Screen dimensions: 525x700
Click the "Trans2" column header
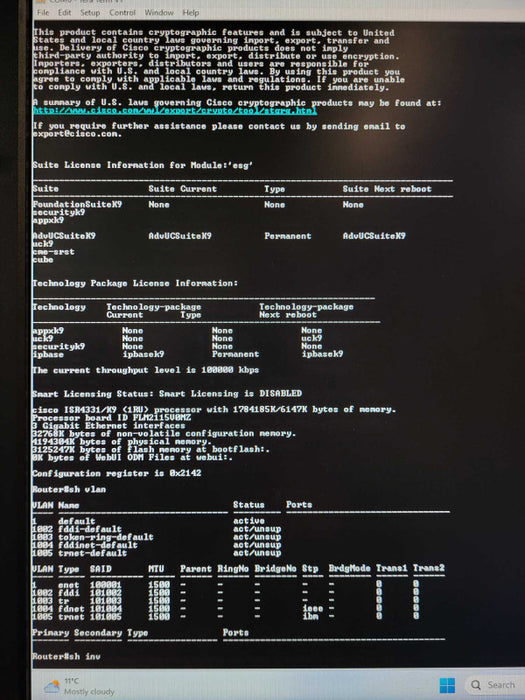(x=428, y=568)
